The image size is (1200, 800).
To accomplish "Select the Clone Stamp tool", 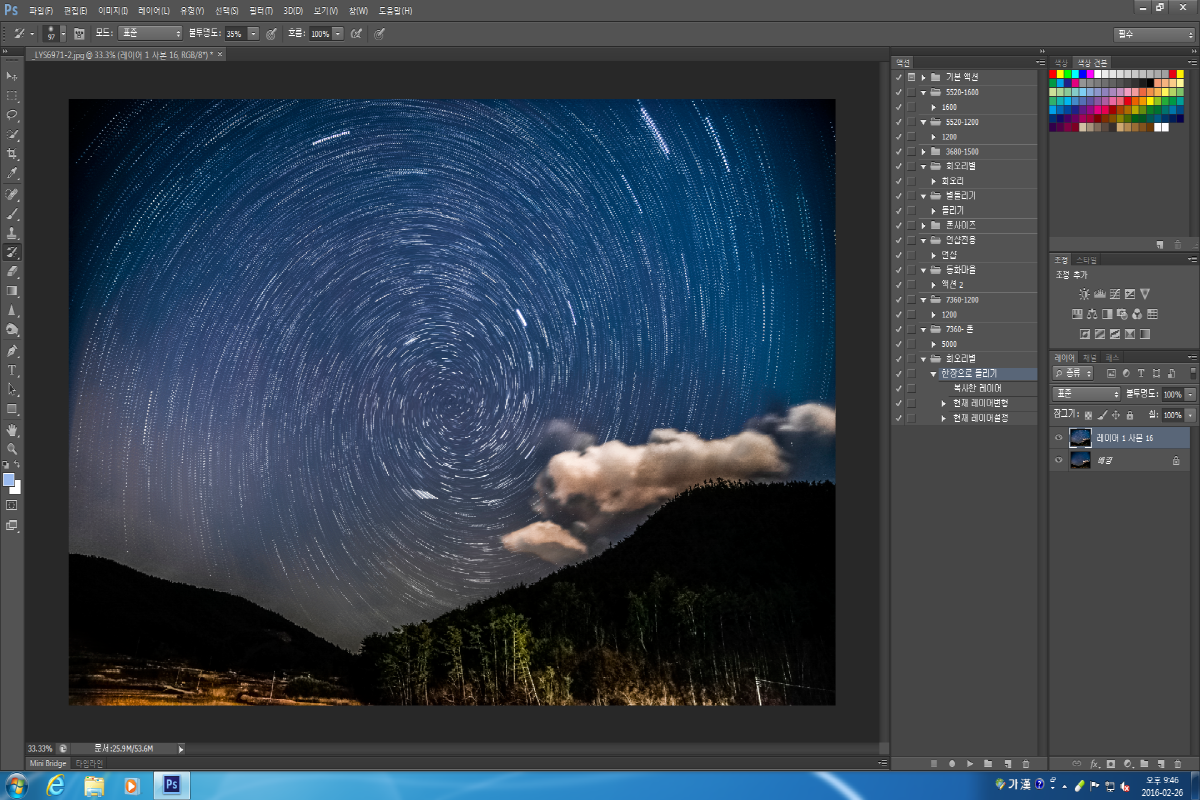I will click(12, 232).
